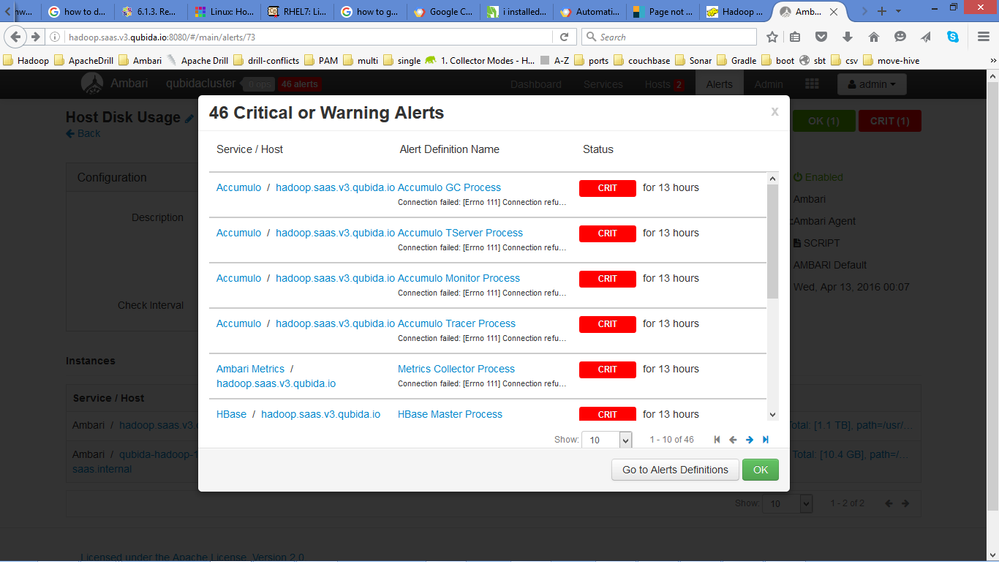Click the Pocket save icon

(821, 37)
